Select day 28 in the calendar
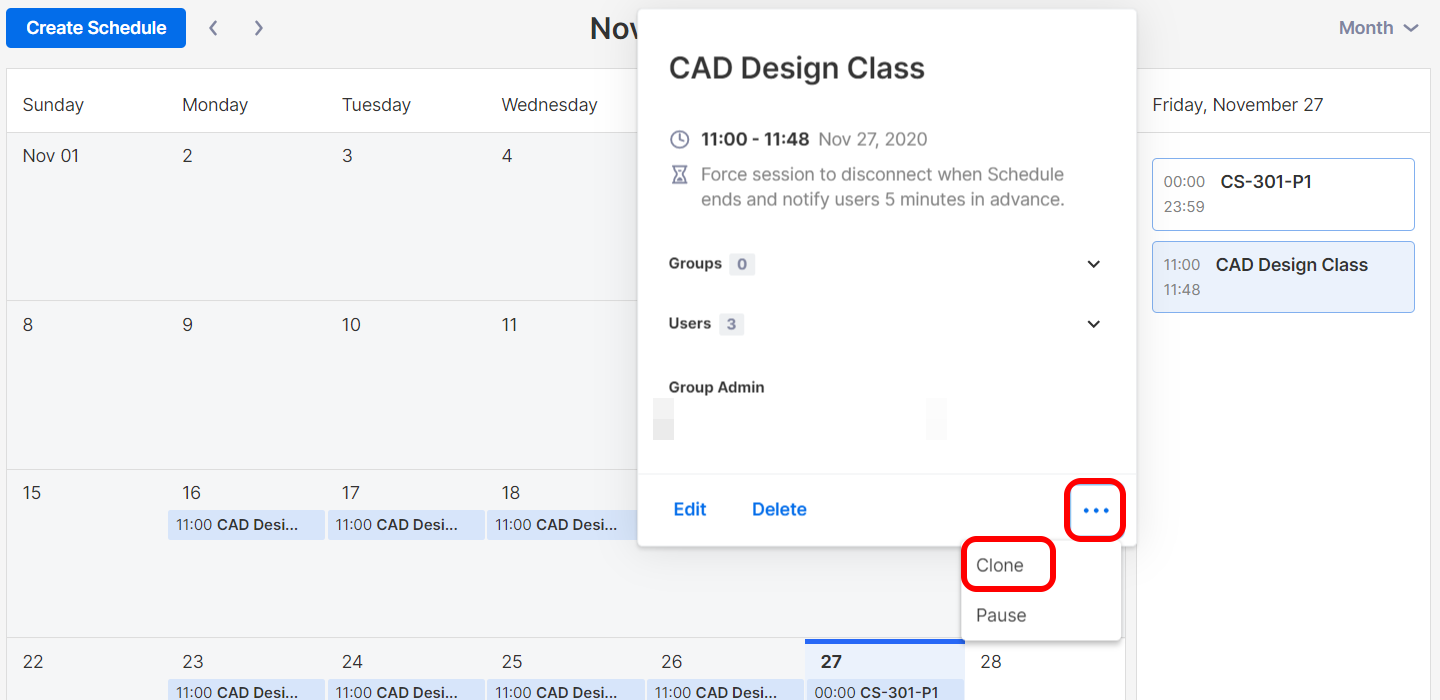 pyautogui.click(x=991, y=662)
